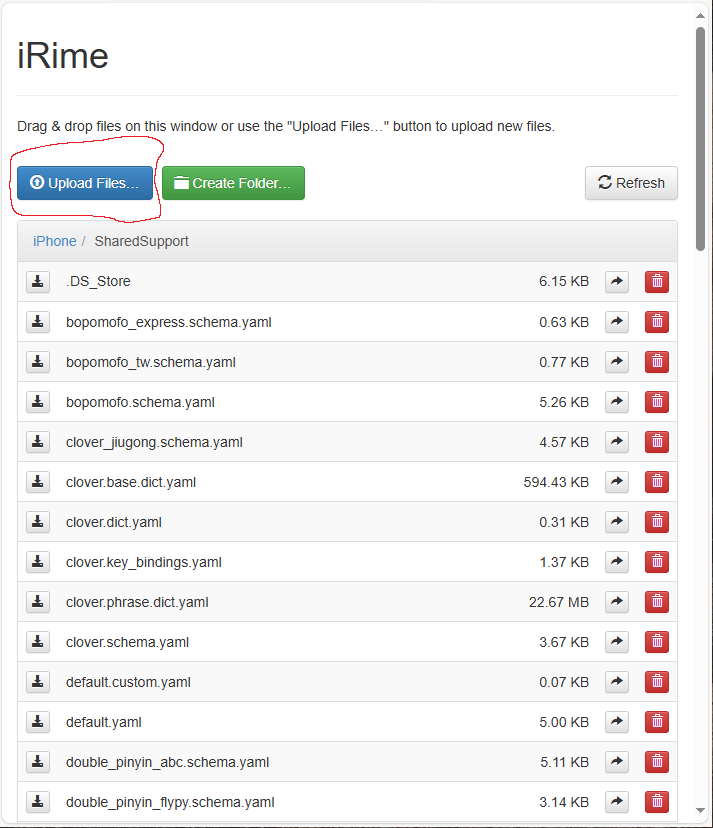Delete clover.phrase.dict.yaml

coord(657,602)
